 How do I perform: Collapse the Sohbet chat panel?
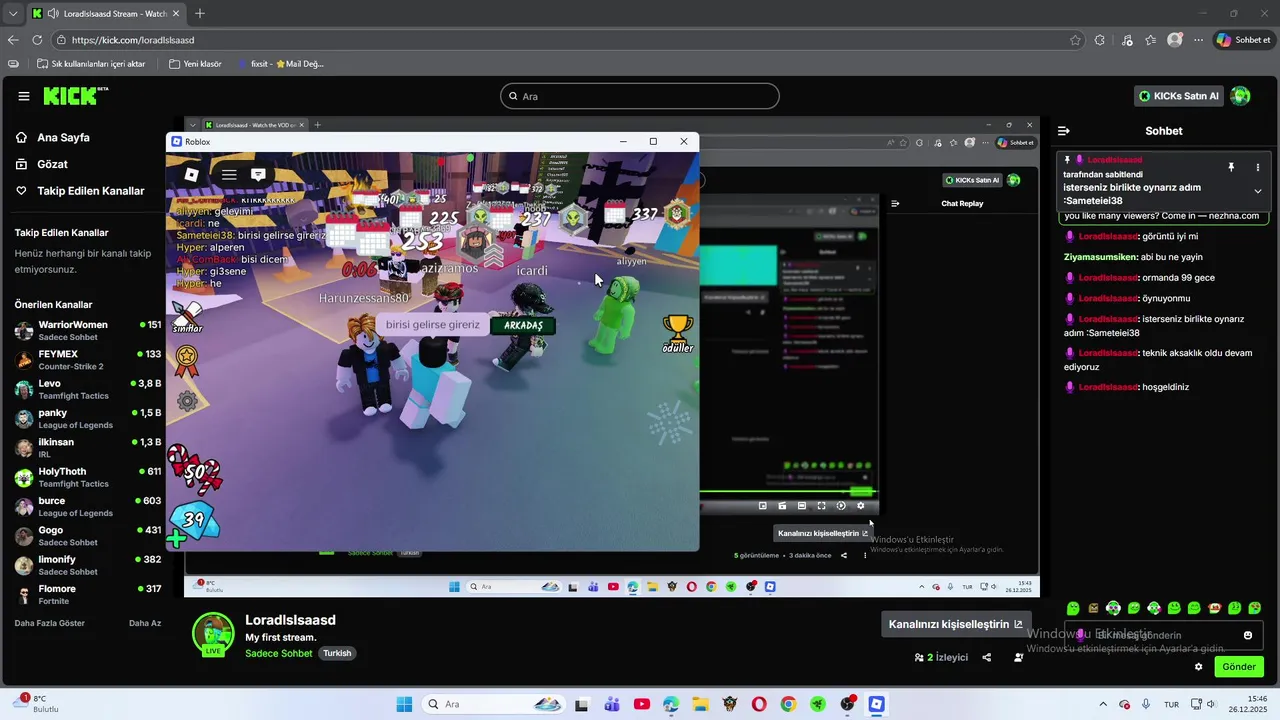coord(1064,131)
